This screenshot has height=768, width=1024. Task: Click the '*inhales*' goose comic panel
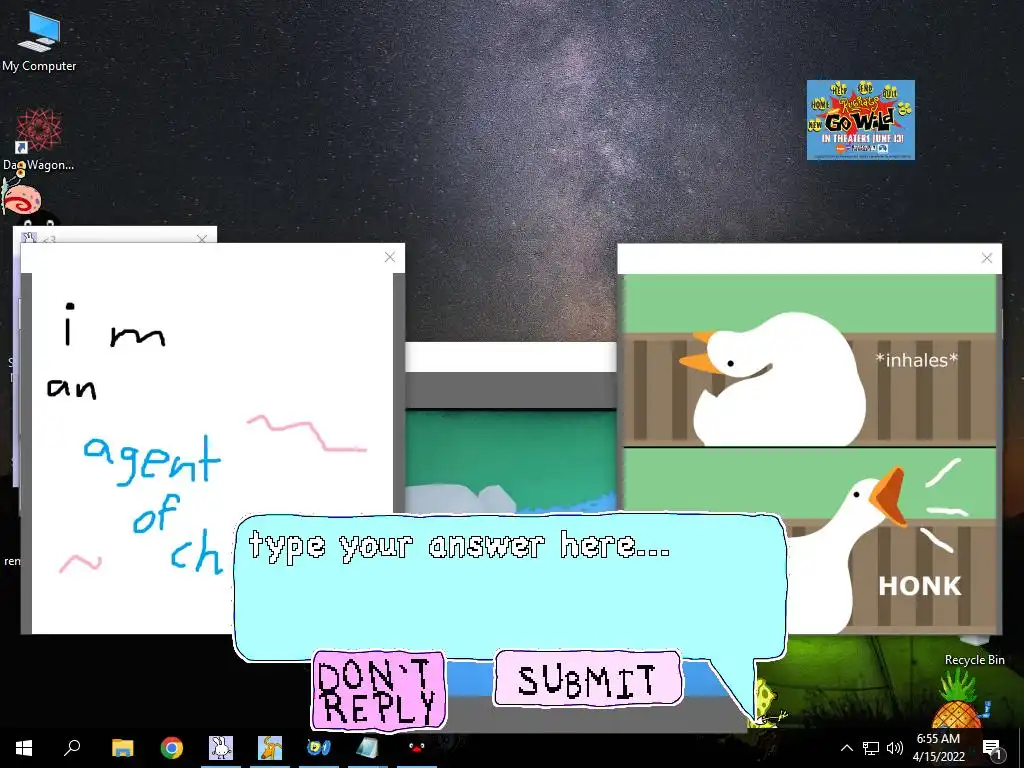tap(810, 360)
